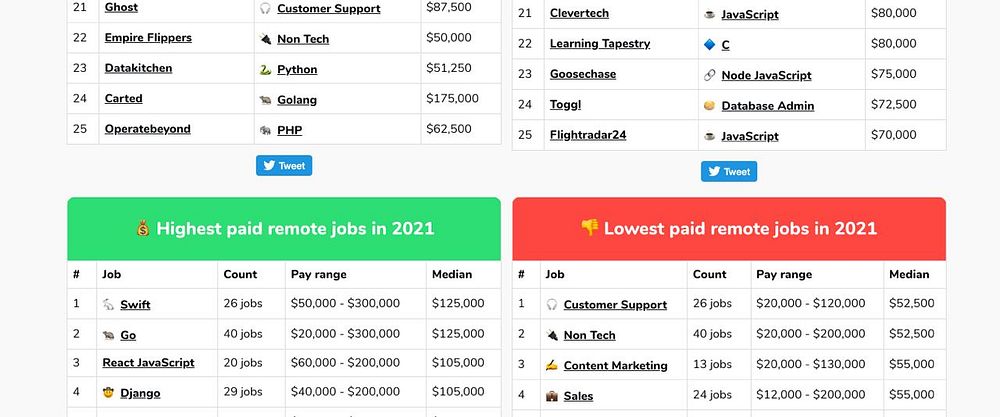1000x417 pixels.
Task: Click the chain link icon beside Node JavaScript
Action: [709, 75]
